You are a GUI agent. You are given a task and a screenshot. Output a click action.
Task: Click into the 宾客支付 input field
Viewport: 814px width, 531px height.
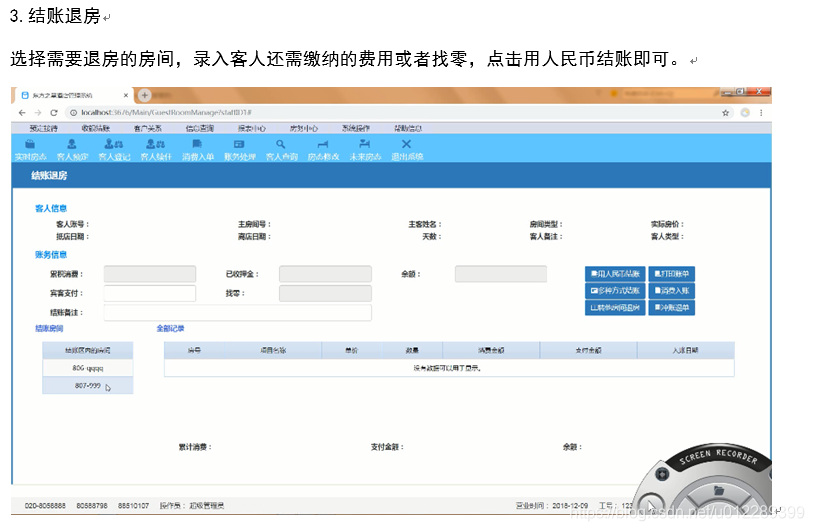pyautogui.click(x=150, y=293)
